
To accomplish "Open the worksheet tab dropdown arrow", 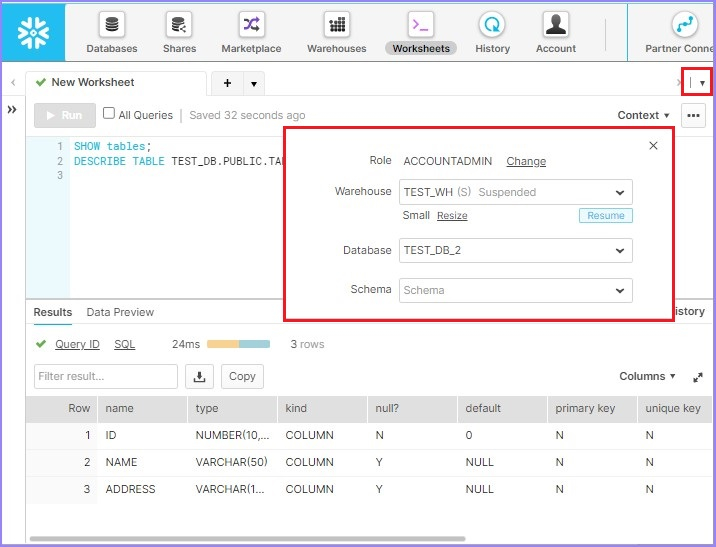I will (x=254, y=84).
